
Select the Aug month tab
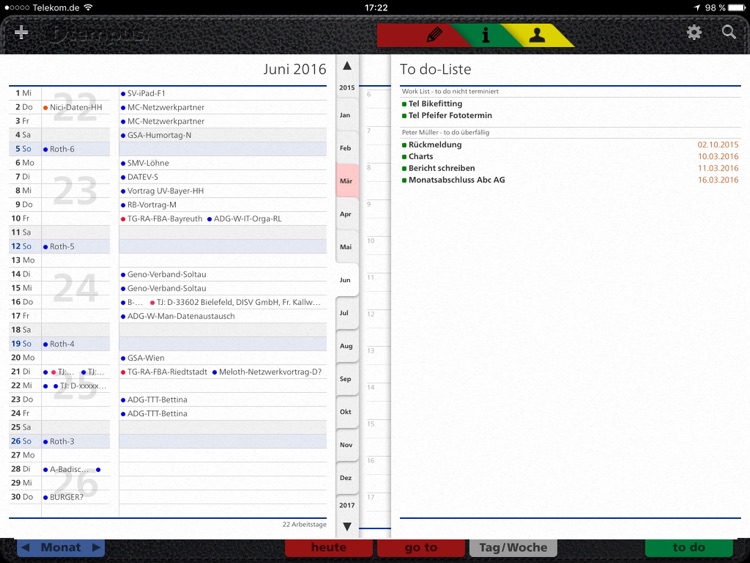346,346
